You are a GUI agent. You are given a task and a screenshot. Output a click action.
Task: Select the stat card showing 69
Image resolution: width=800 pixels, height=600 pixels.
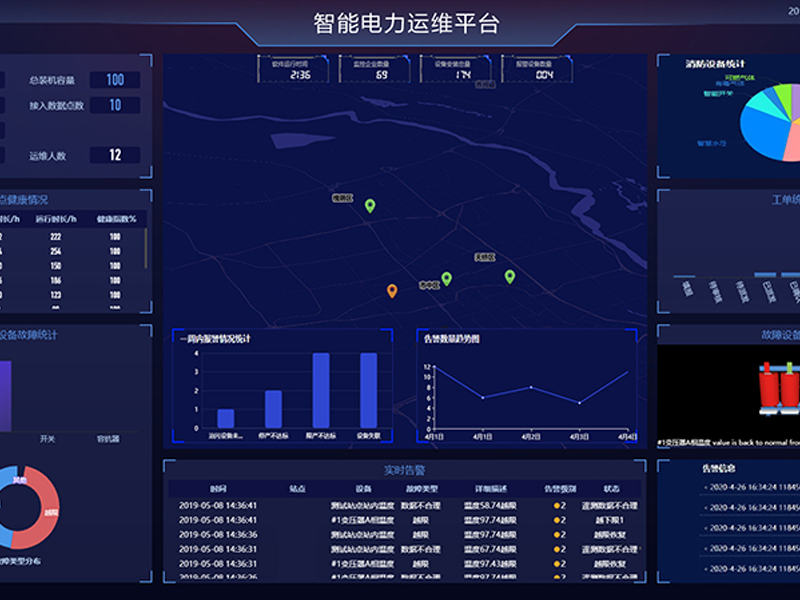374,69
